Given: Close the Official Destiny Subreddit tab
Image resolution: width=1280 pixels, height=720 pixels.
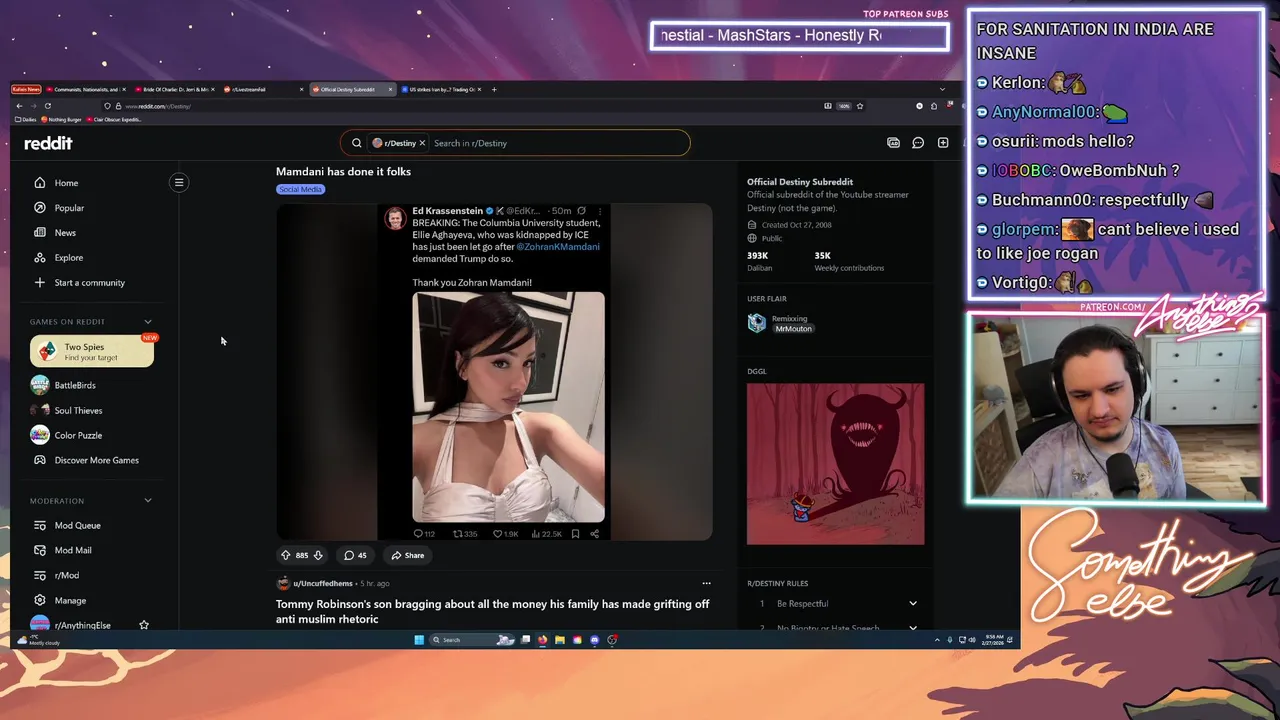Looking at the screenshot, I should [x=390, y=89].
